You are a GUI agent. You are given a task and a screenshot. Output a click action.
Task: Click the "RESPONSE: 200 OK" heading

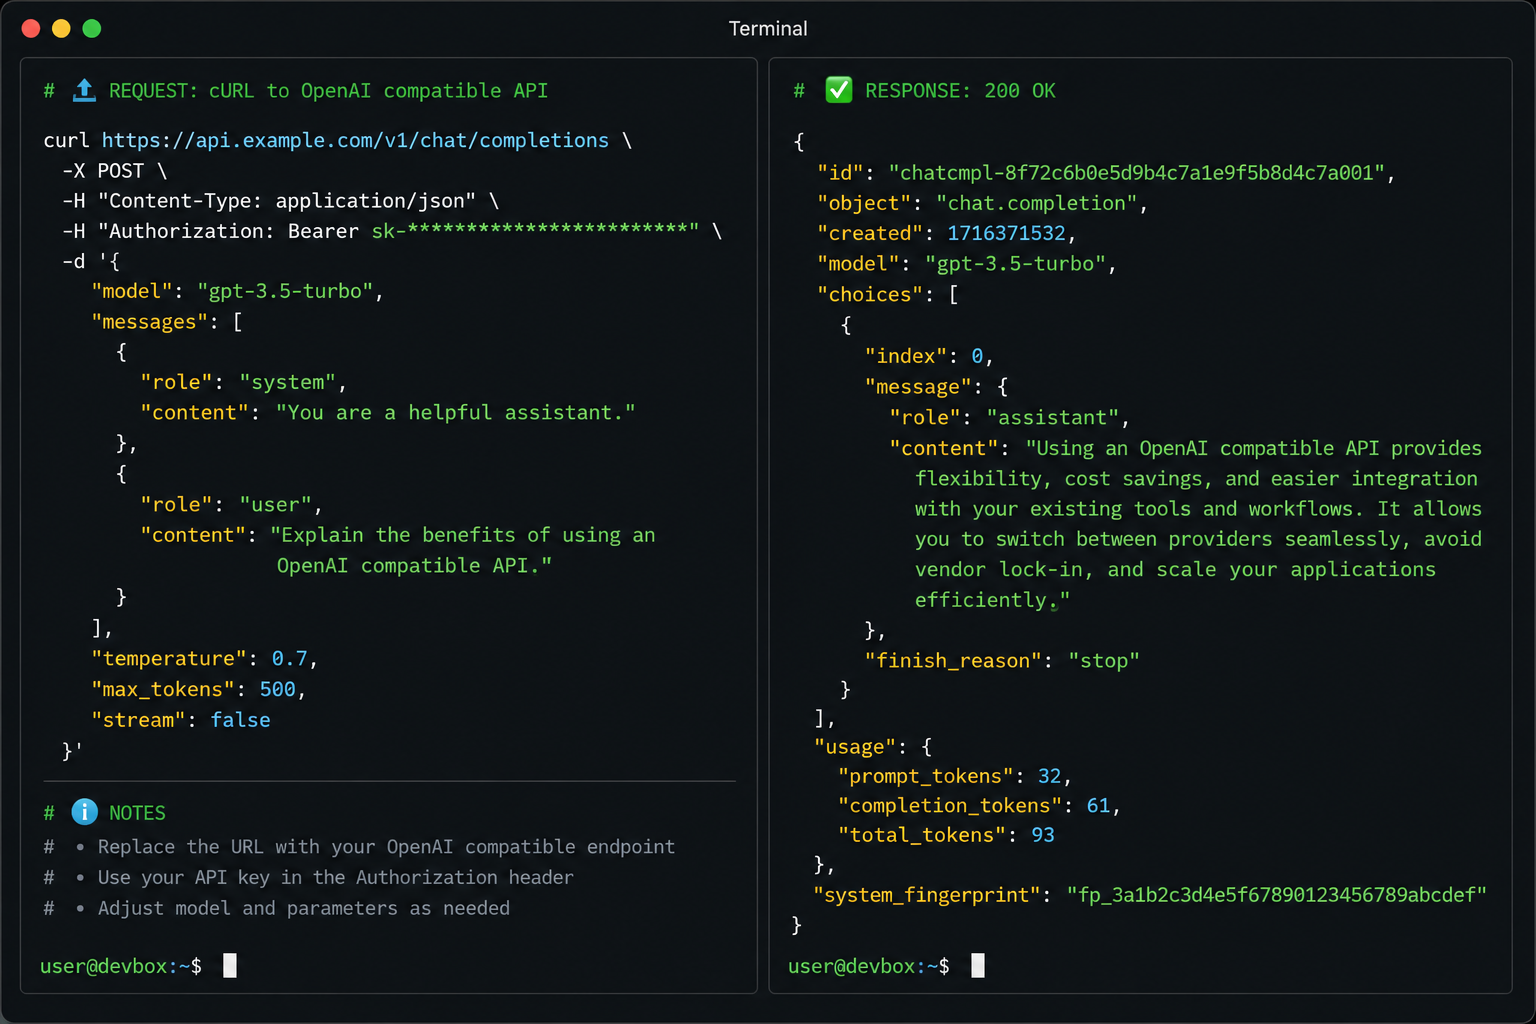coord(960,90)
